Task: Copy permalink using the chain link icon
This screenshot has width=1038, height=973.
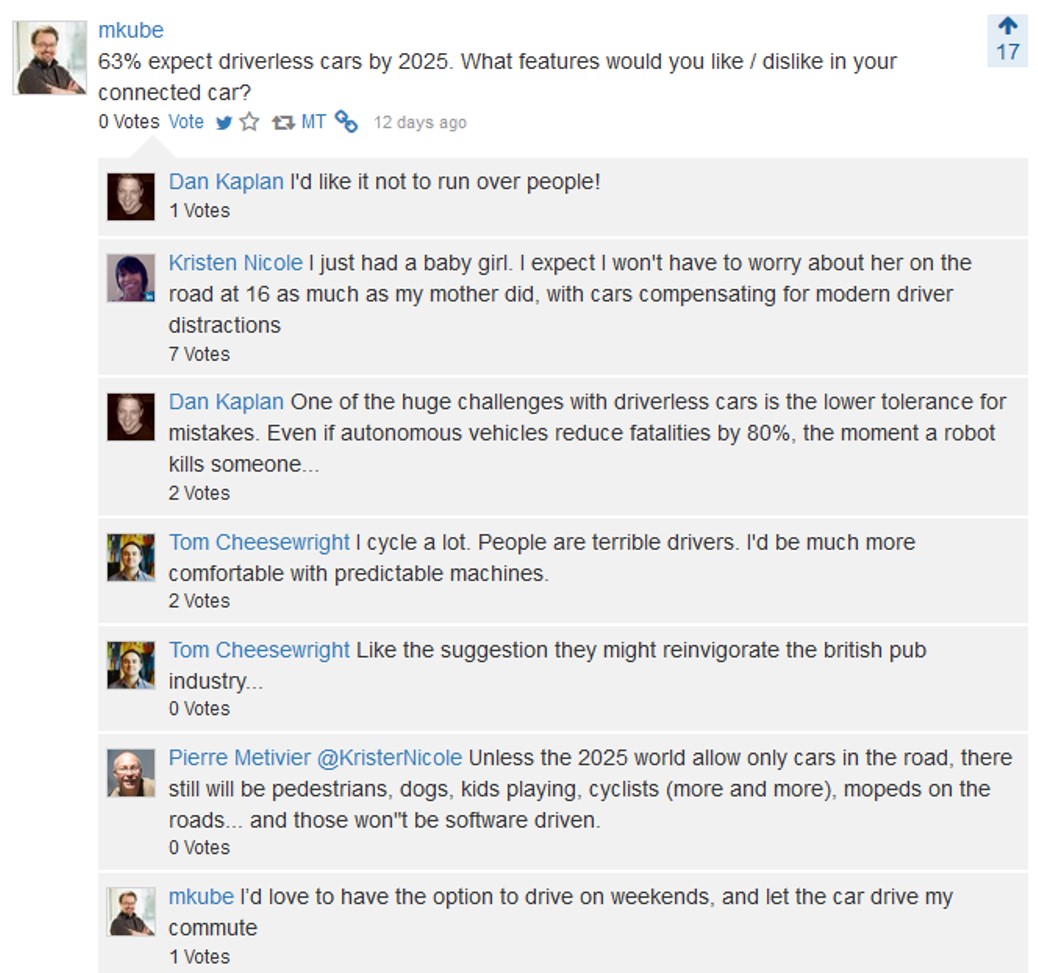Action: coord(346,122)
